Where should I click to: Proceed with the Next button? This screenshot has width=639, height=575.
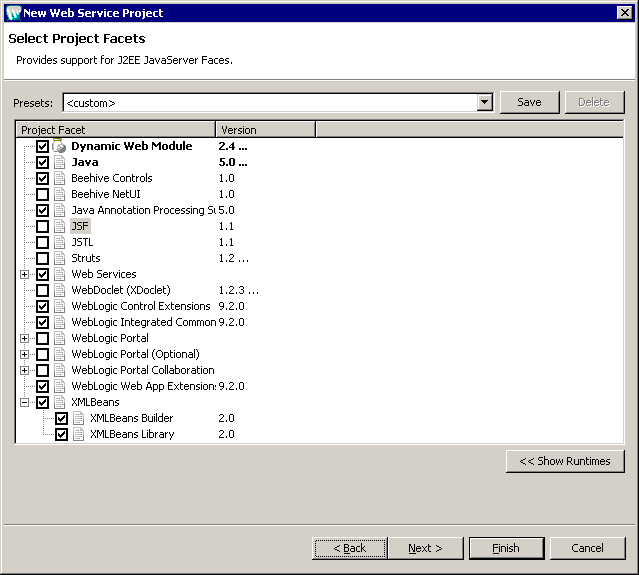[x=425, y=548]
